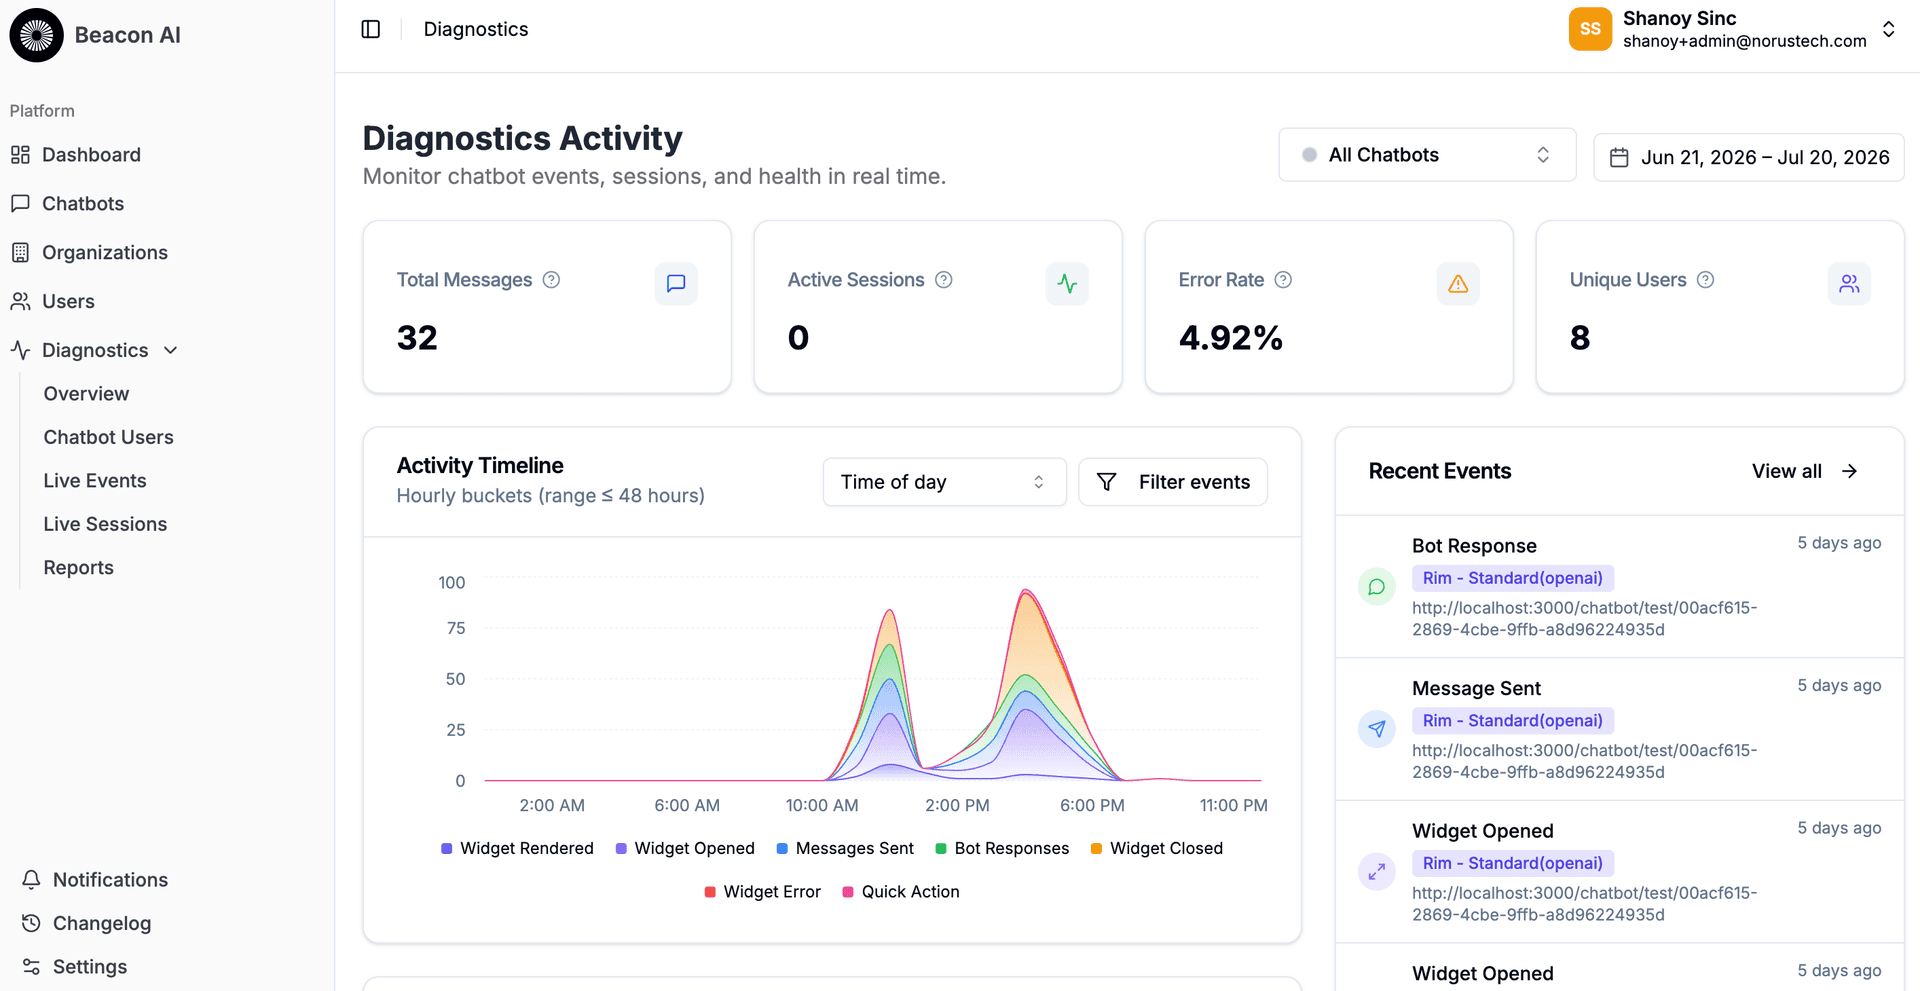Open Notifications in the sidebar
The image size is (1920, 991).
pyautogui.click(x=110, y=880)
